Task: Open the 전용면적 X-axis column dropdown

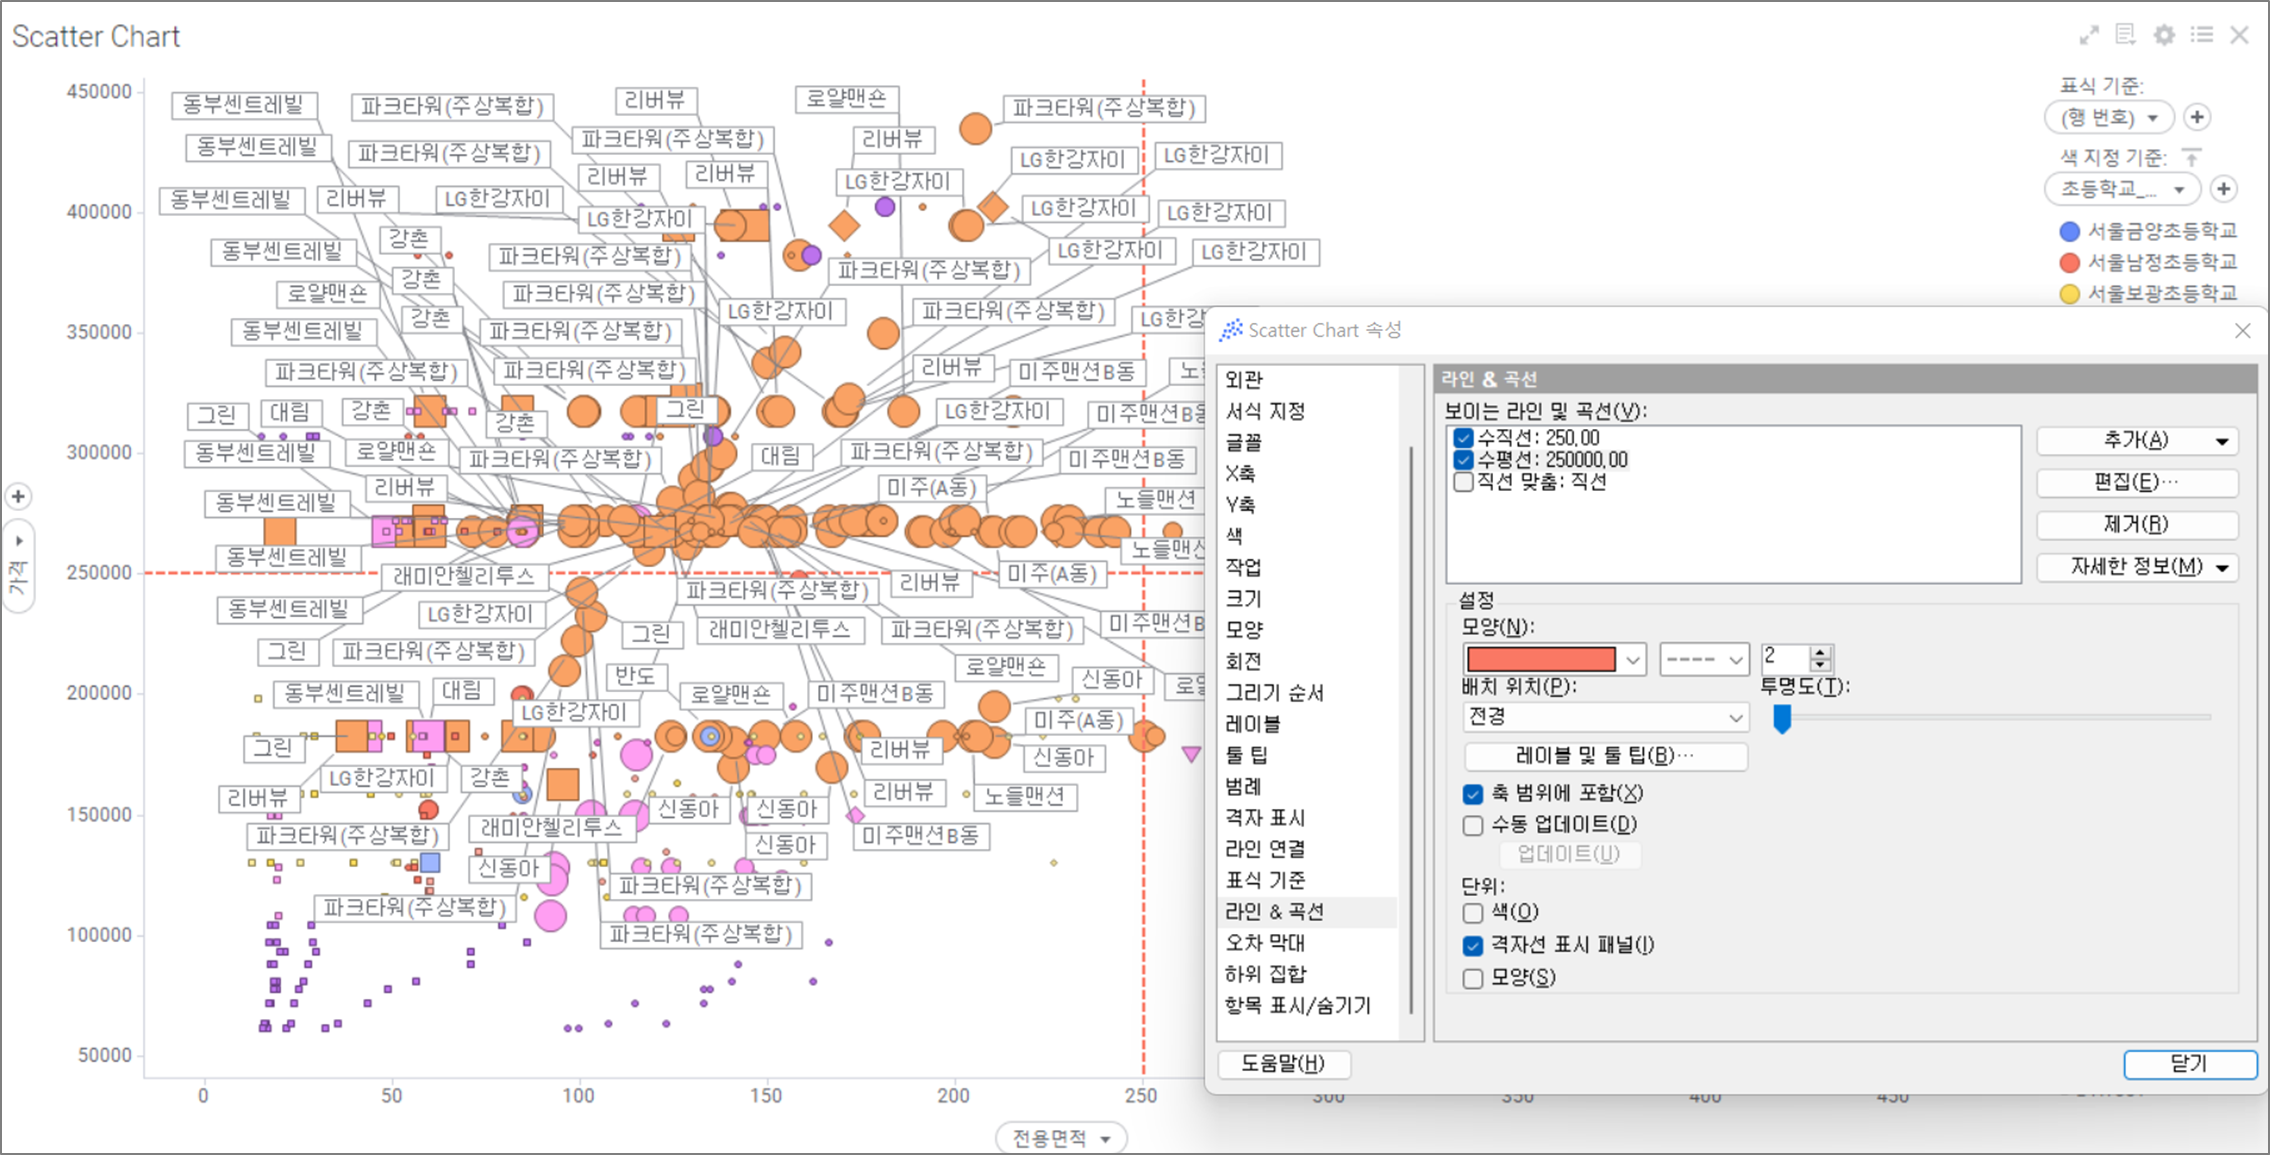Action: (1061, 1138)
